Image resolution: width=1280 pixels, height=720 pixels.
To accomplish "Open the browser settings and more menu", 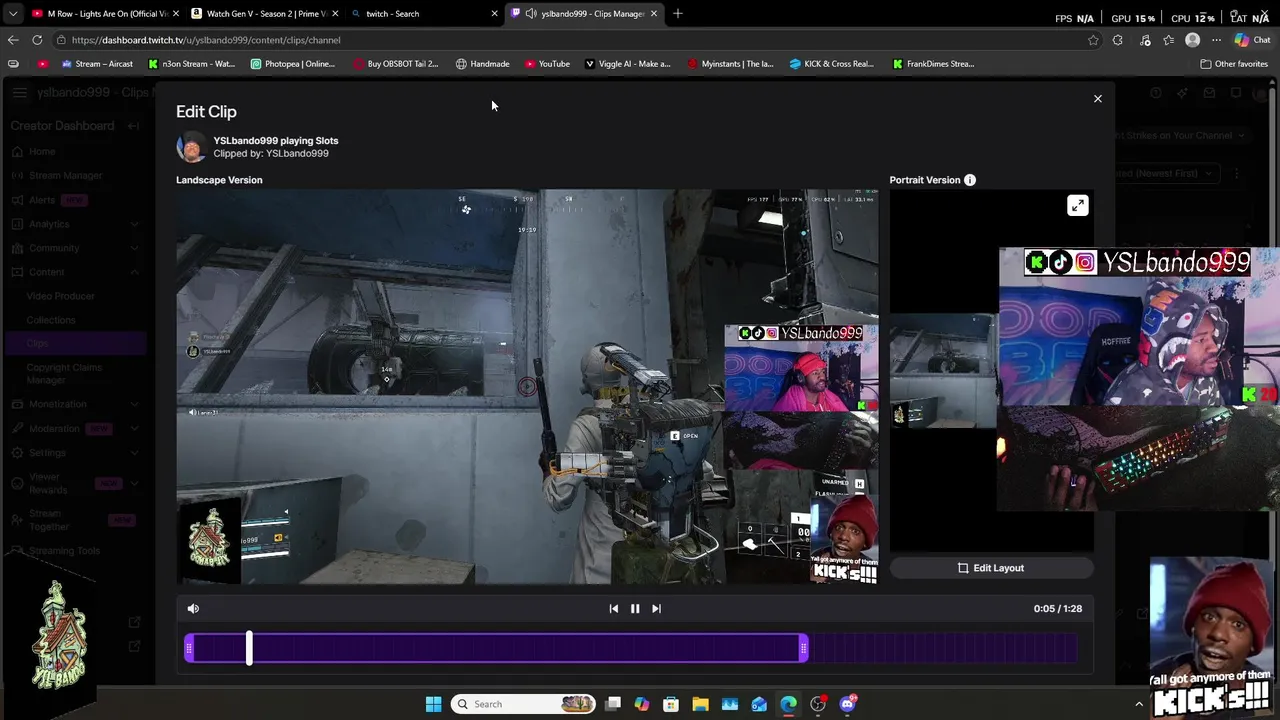I will pos(1216,40).
